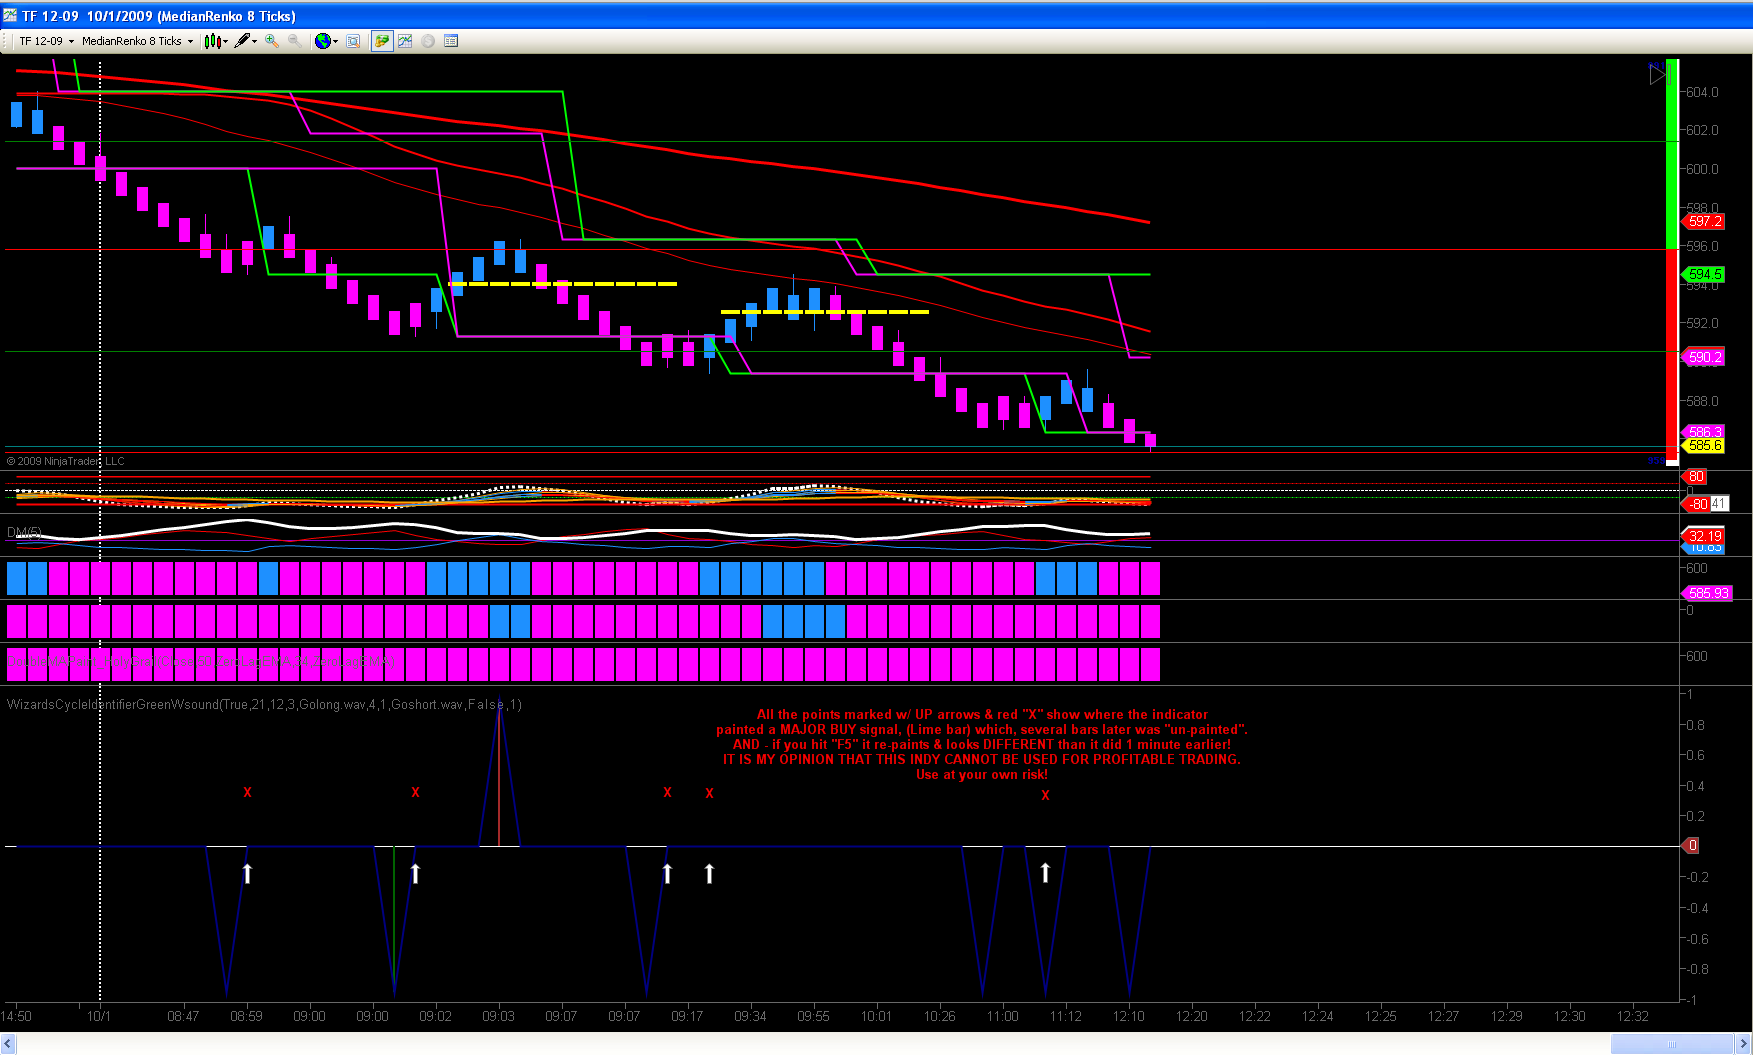
Task: Click the 32.19 DM indicator value label
Action: point(1704,536)
